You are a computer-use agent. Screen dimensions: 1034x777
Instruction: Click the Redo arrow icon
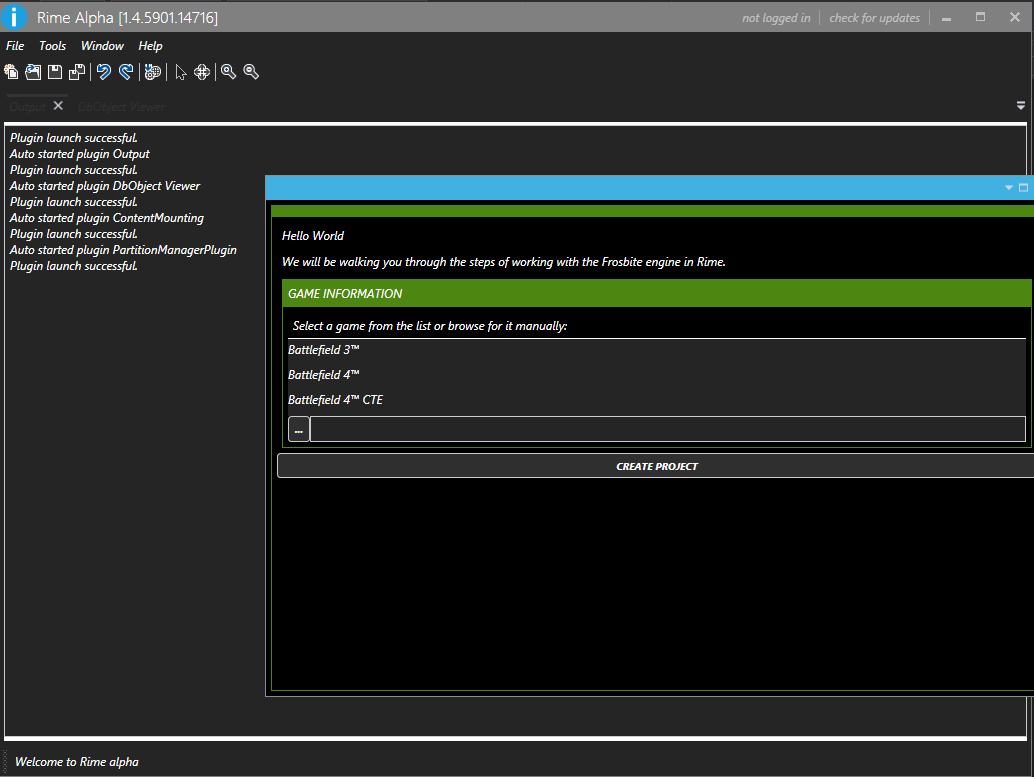click(x=126, y=72)
